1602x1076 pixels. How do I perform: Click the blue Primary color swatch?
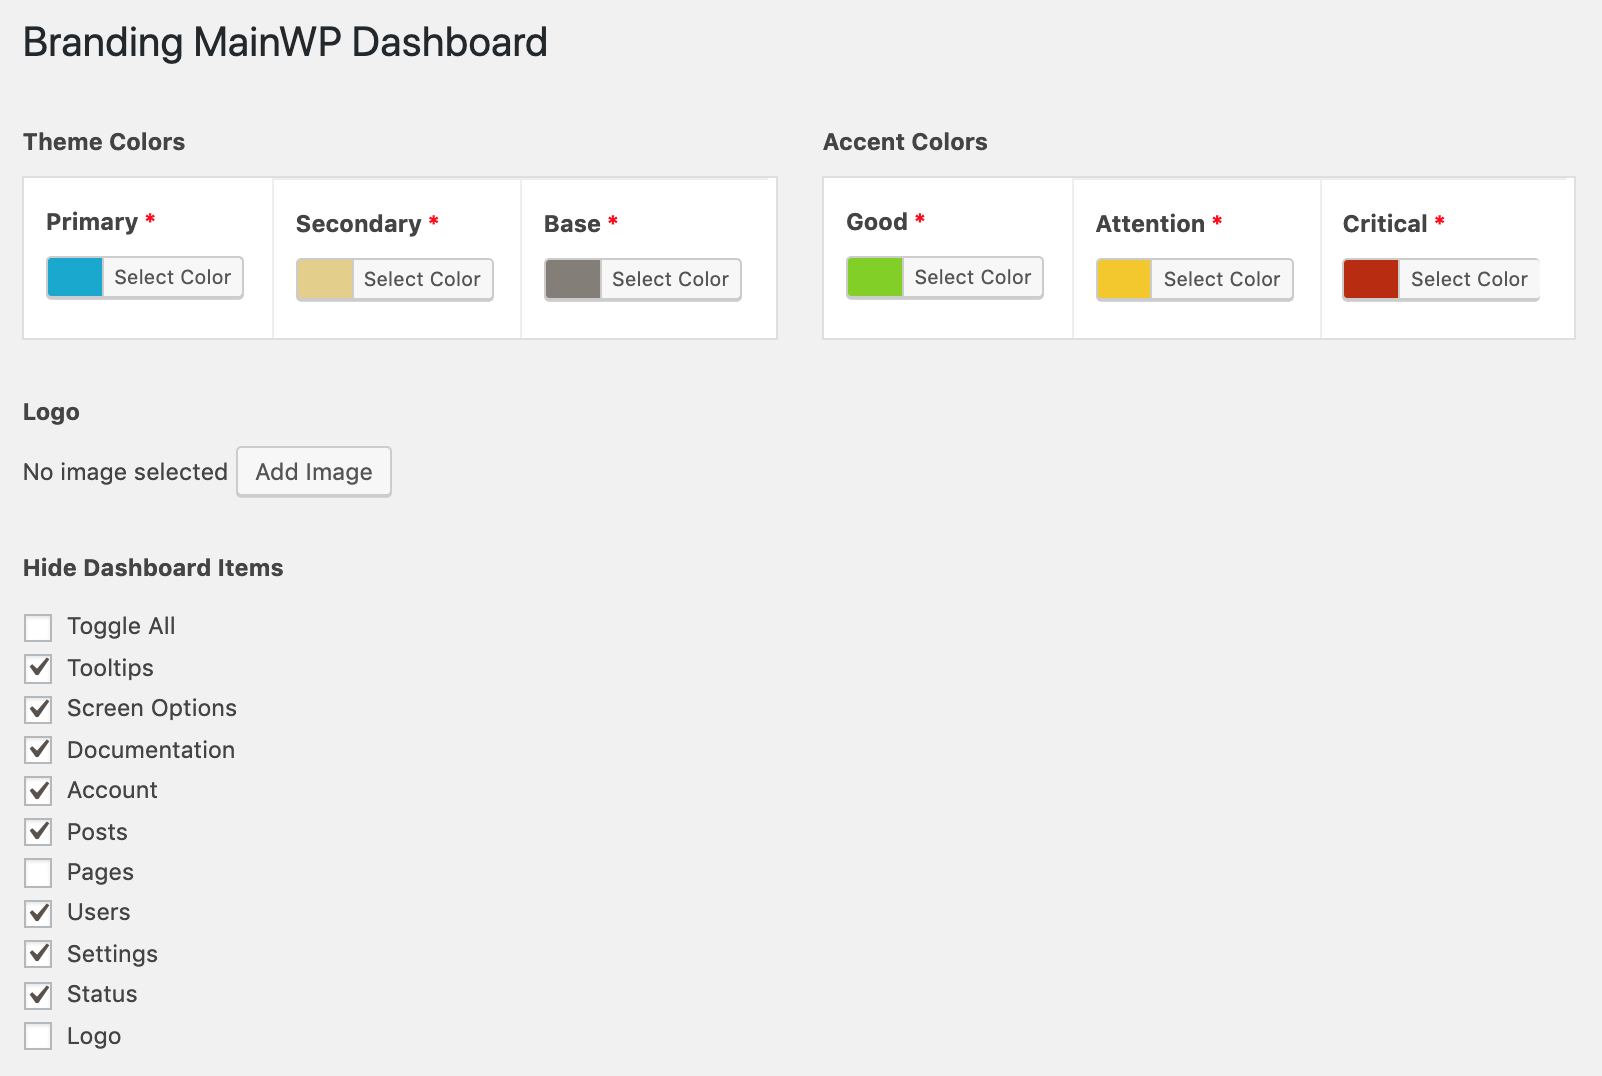75,277
